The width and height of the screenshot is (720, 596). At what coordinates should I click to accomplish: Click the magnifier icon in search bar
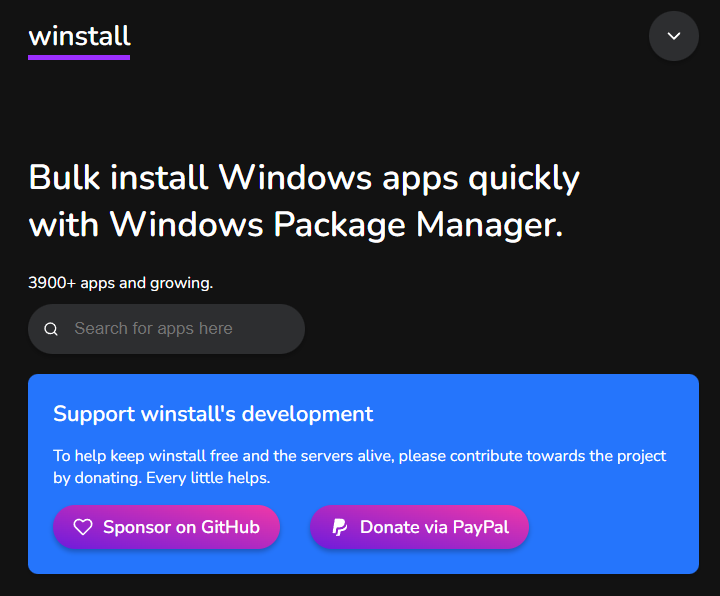[51, 329]
